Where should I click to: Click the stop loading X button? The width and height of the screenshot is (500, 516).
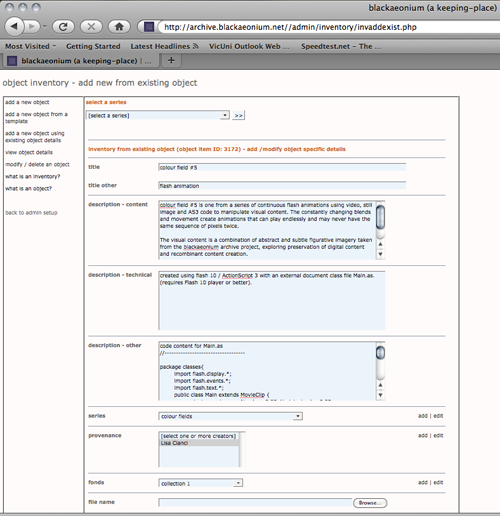[x=91, y=27]
